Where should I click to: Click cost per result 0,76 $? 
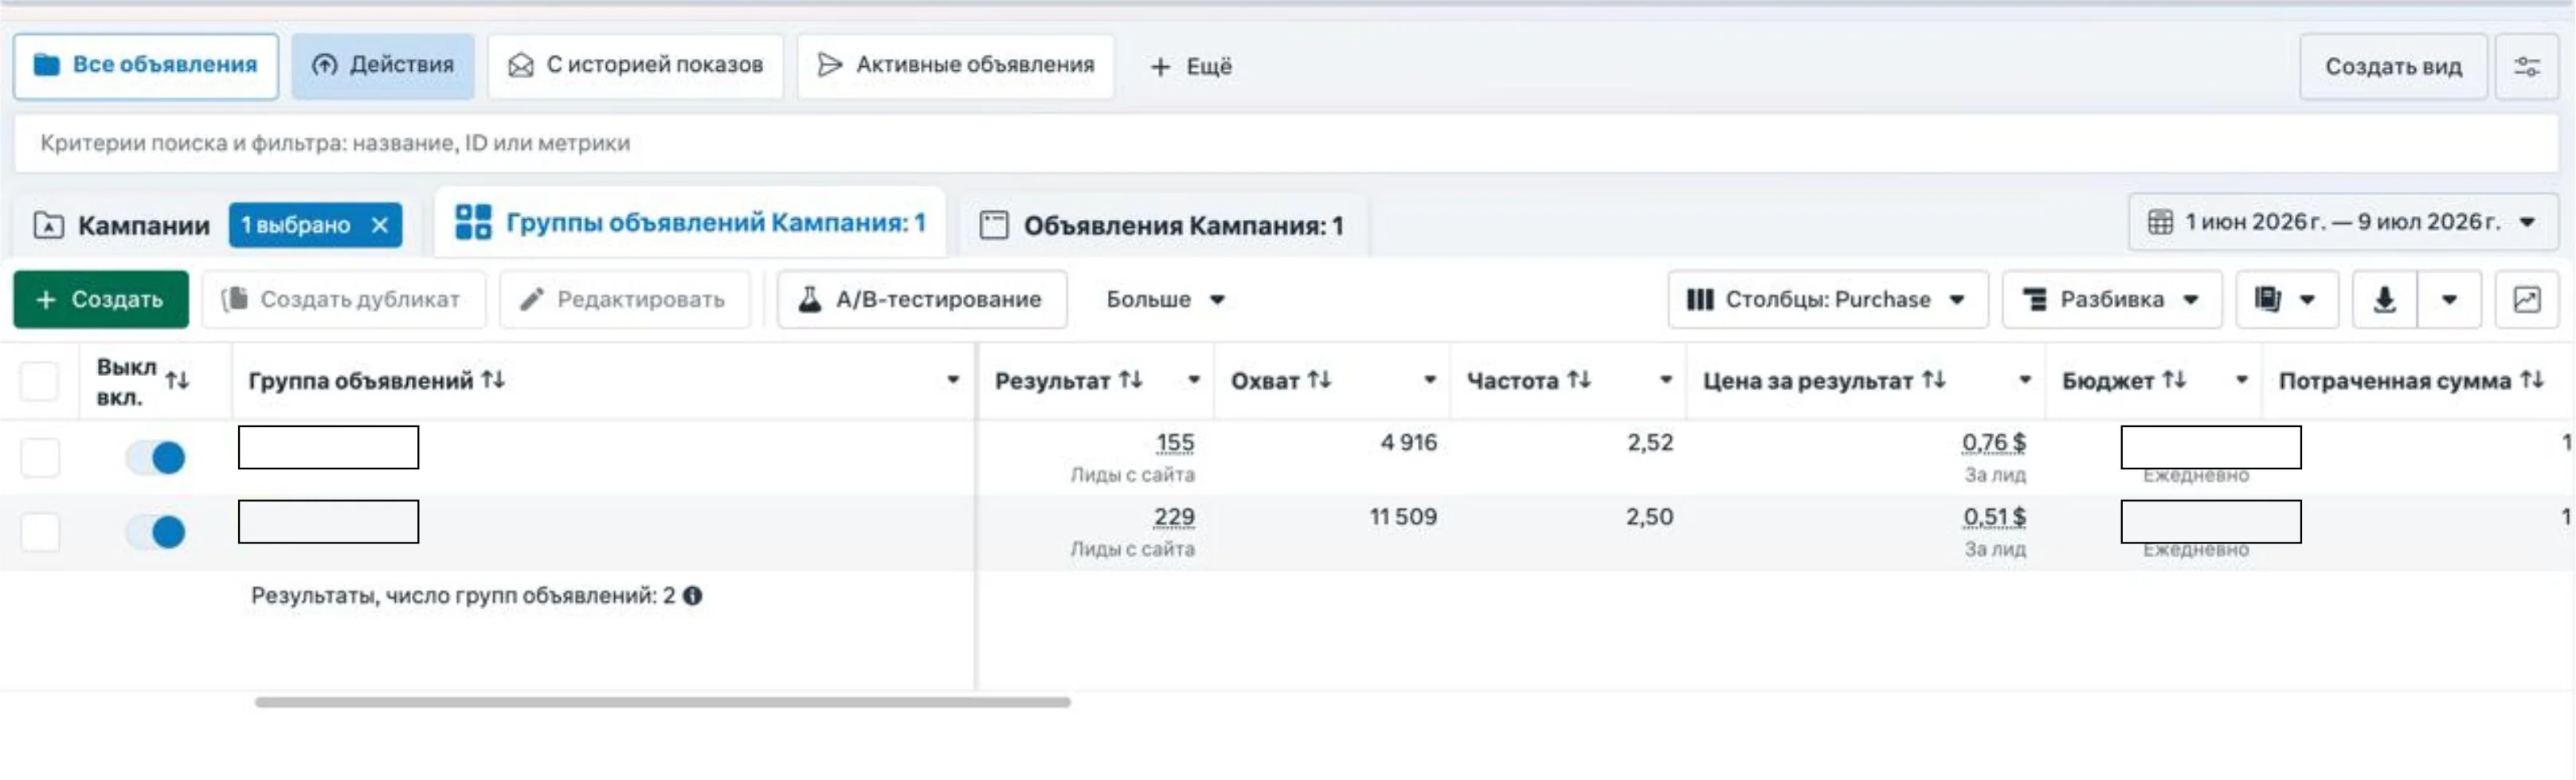click(1994, 442)
